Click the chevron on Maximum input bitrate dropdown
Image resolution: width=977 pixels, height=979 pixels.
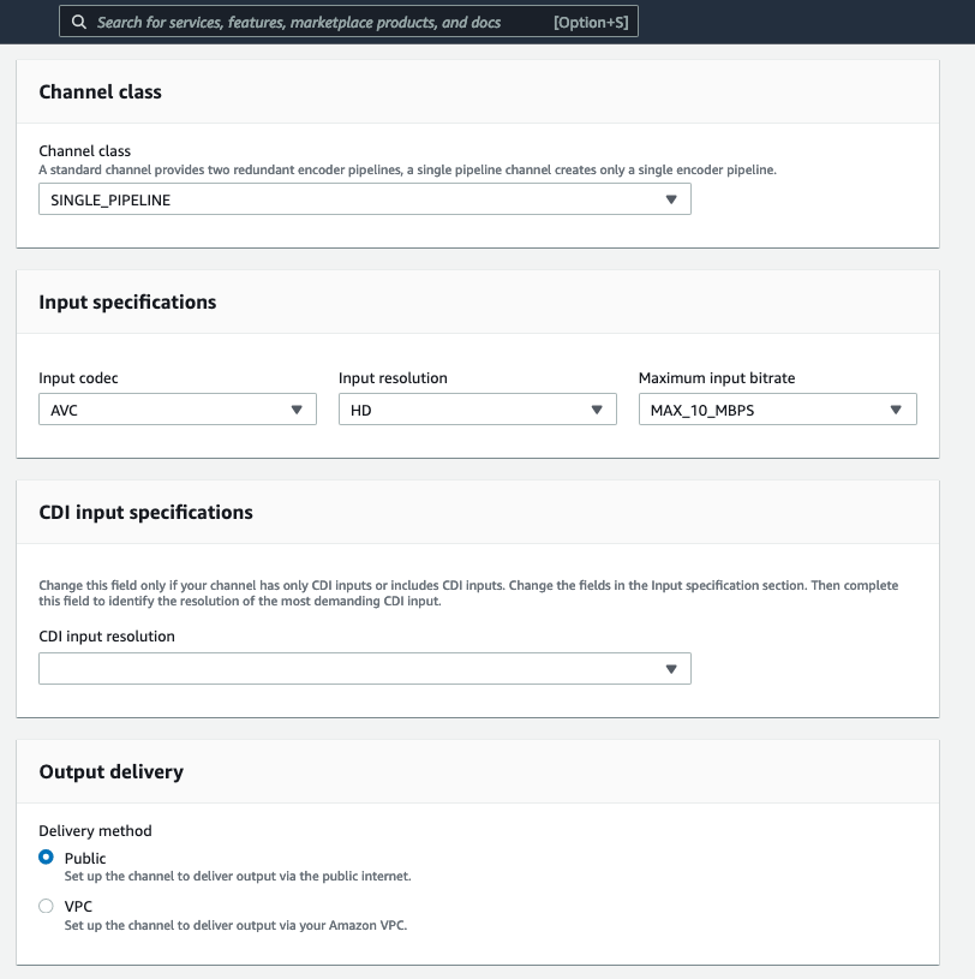click(898, 409)
